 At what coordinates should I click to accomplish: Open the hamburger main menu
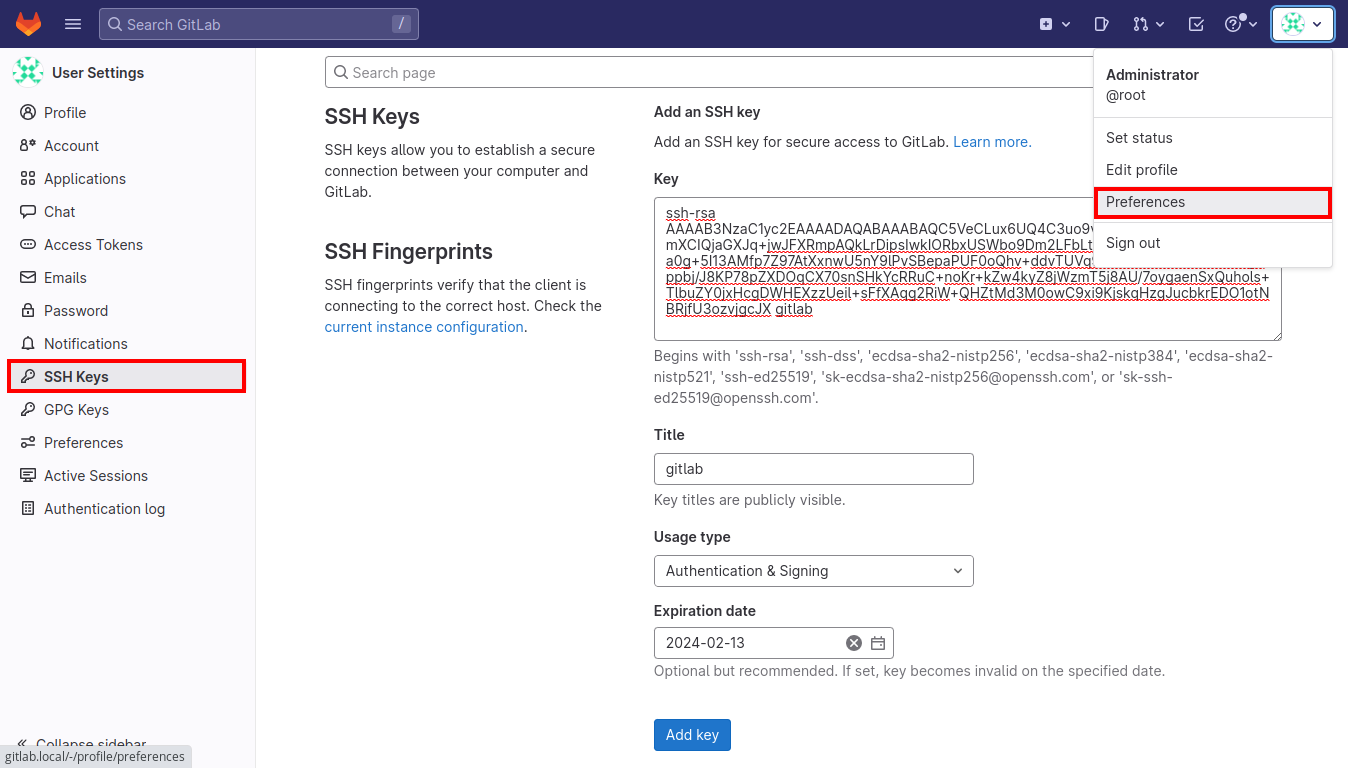coord(73,24)
